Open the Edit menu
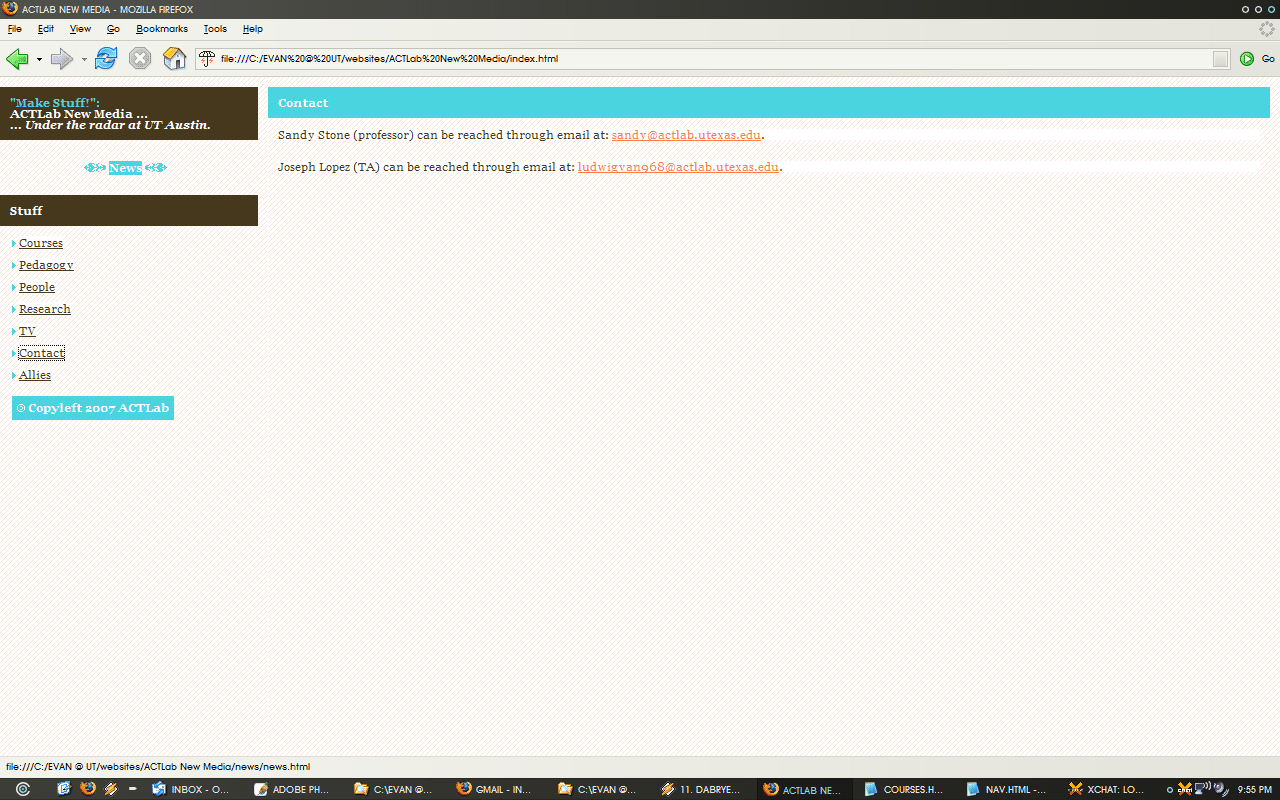The width and height of the screenshot is (1280, 800). click(46, 29)
